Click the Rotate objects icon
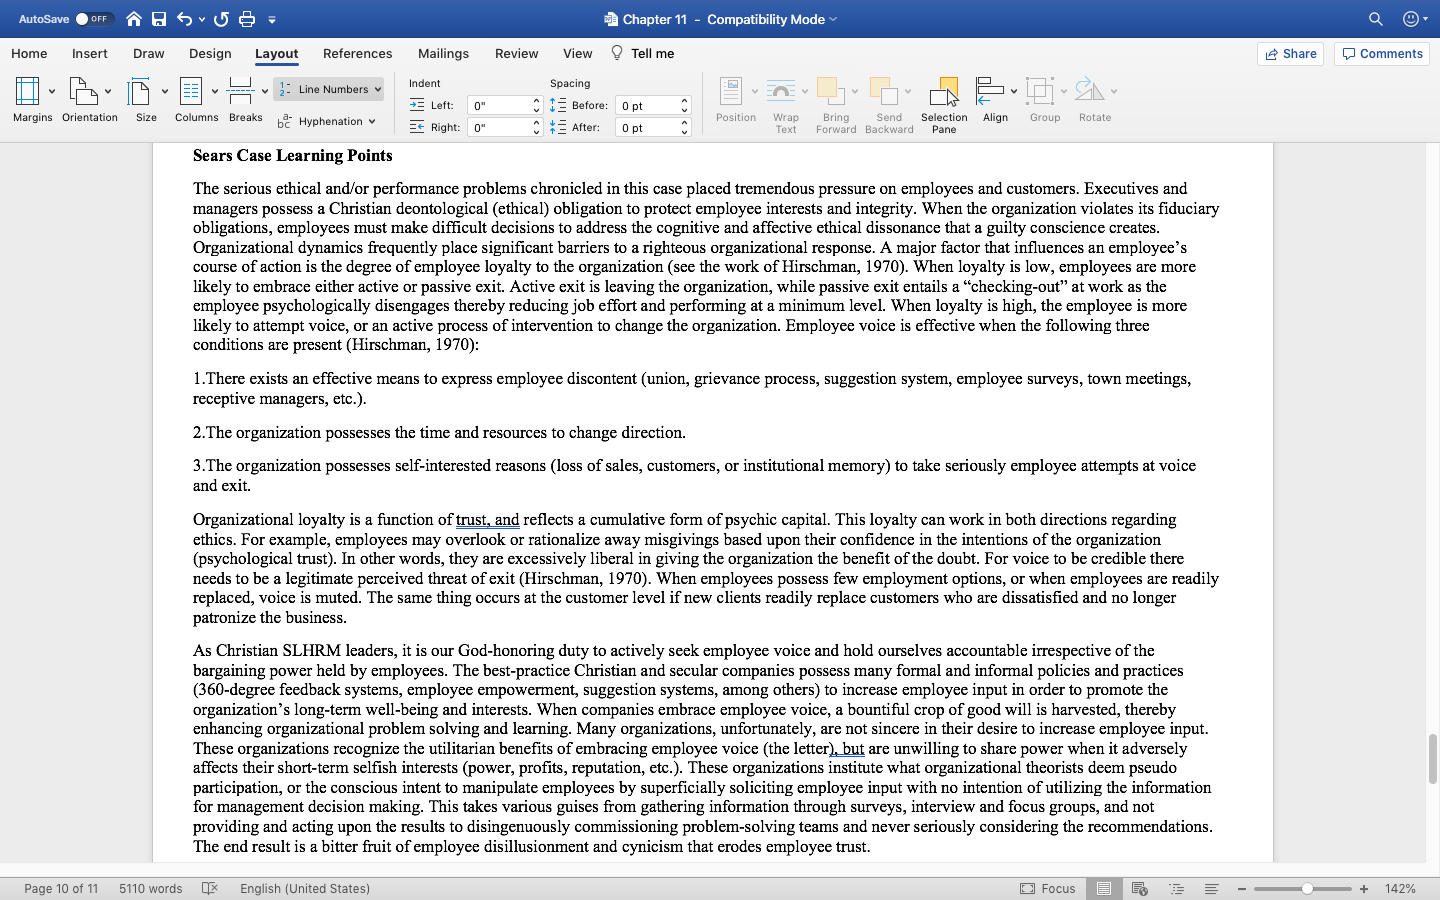This screenshot has height=900, width=1440. pos(1090,91)
